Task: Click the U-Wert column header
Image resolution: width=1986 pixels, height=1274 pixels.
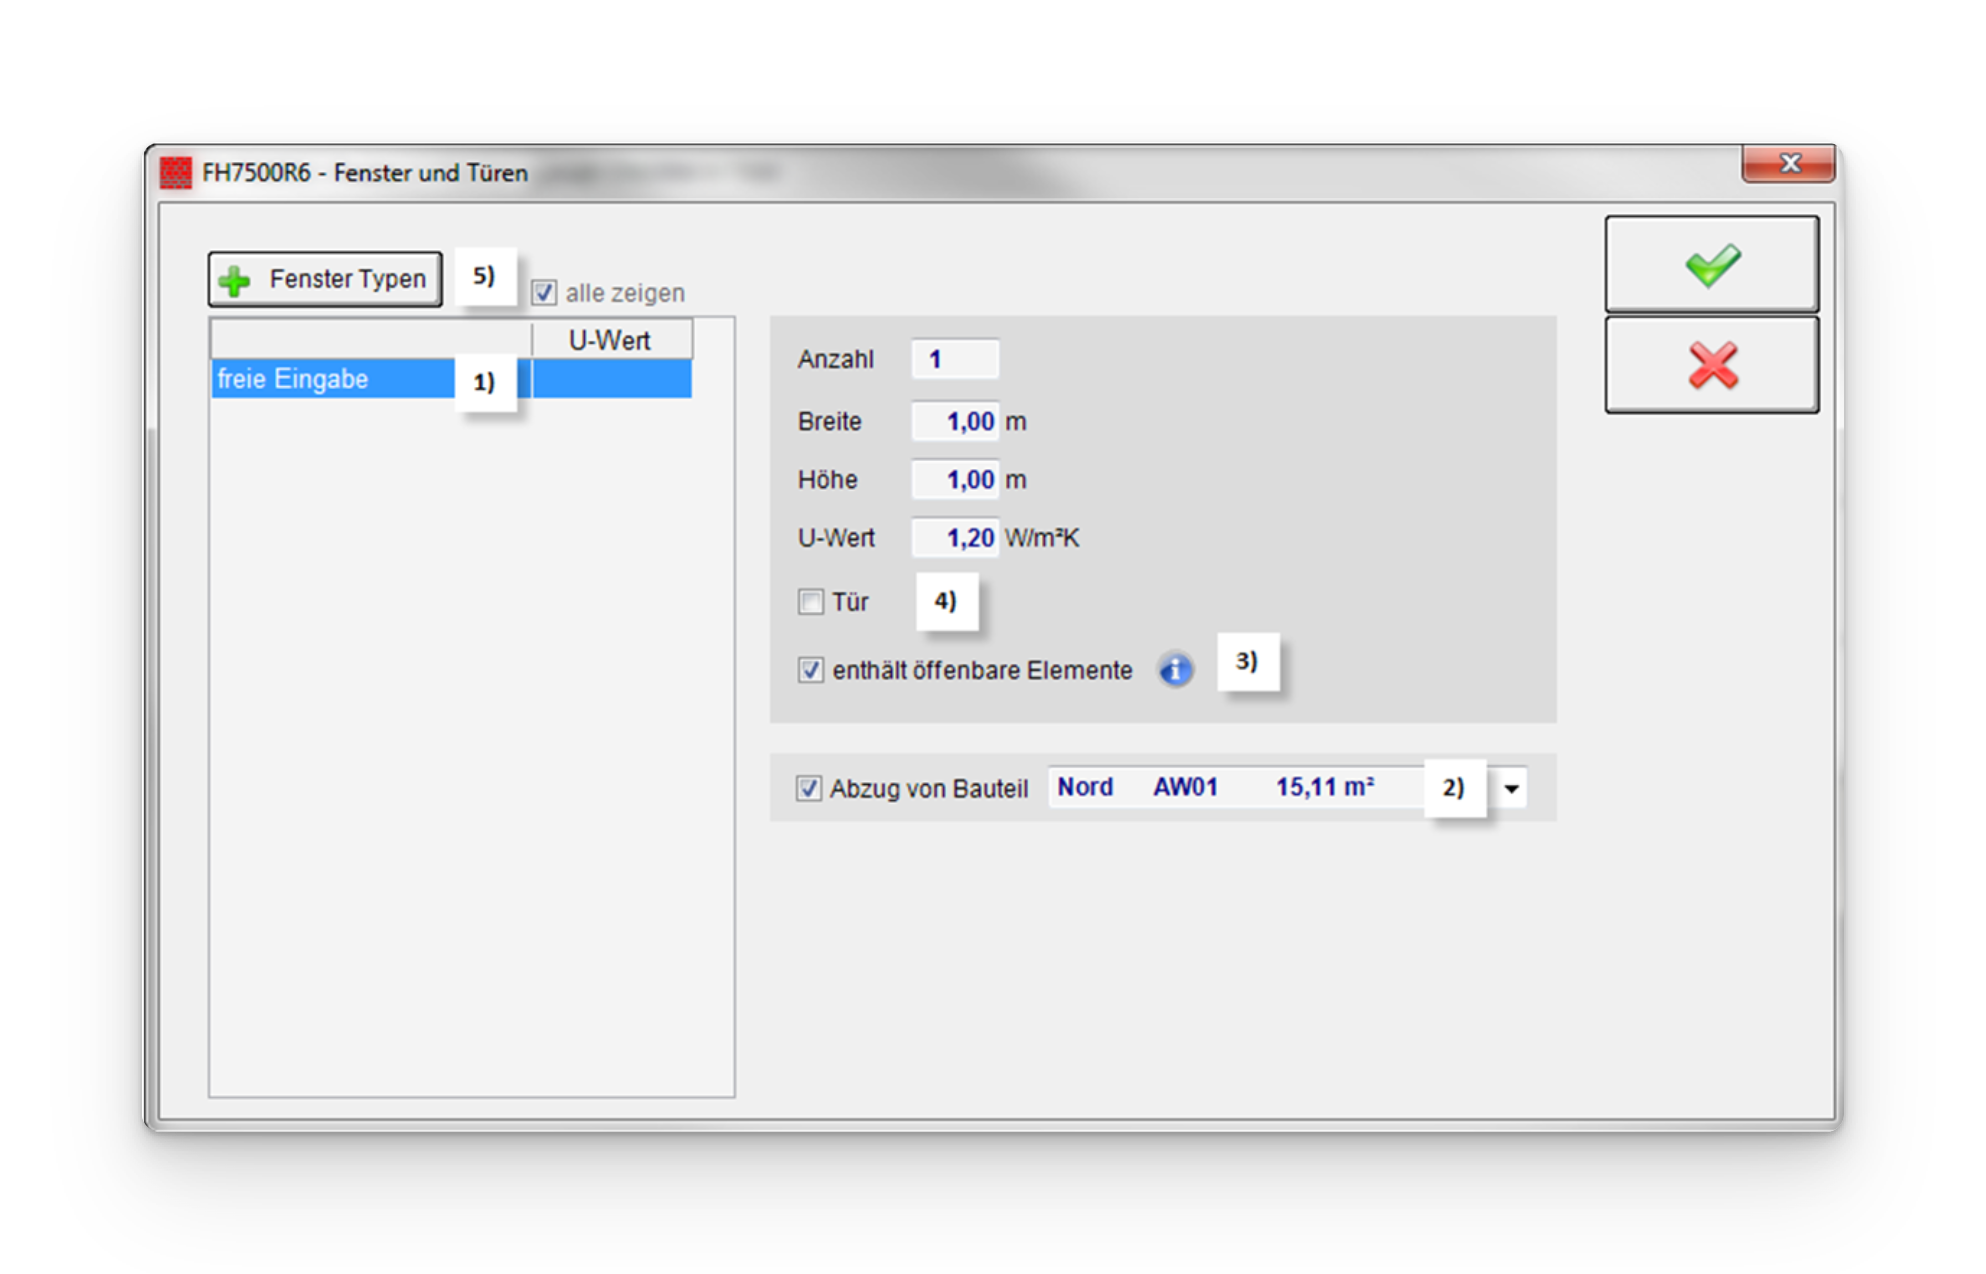Action: (610, 340)
